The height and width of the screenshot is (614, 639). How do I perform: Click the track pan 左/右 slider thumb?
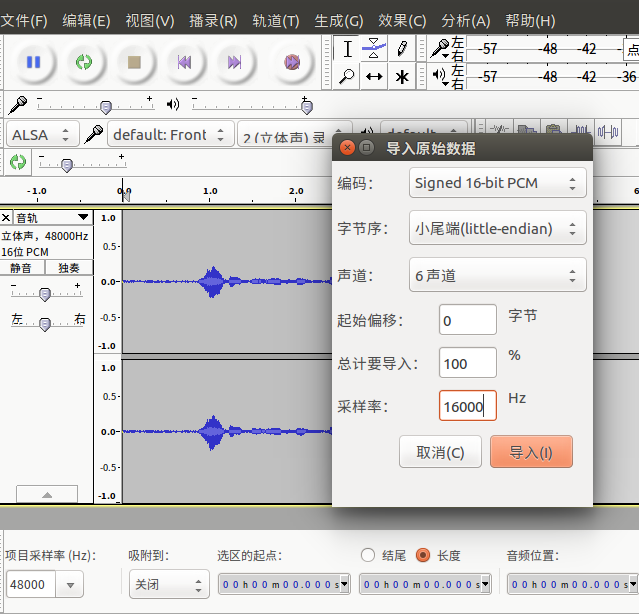point(45,324)
